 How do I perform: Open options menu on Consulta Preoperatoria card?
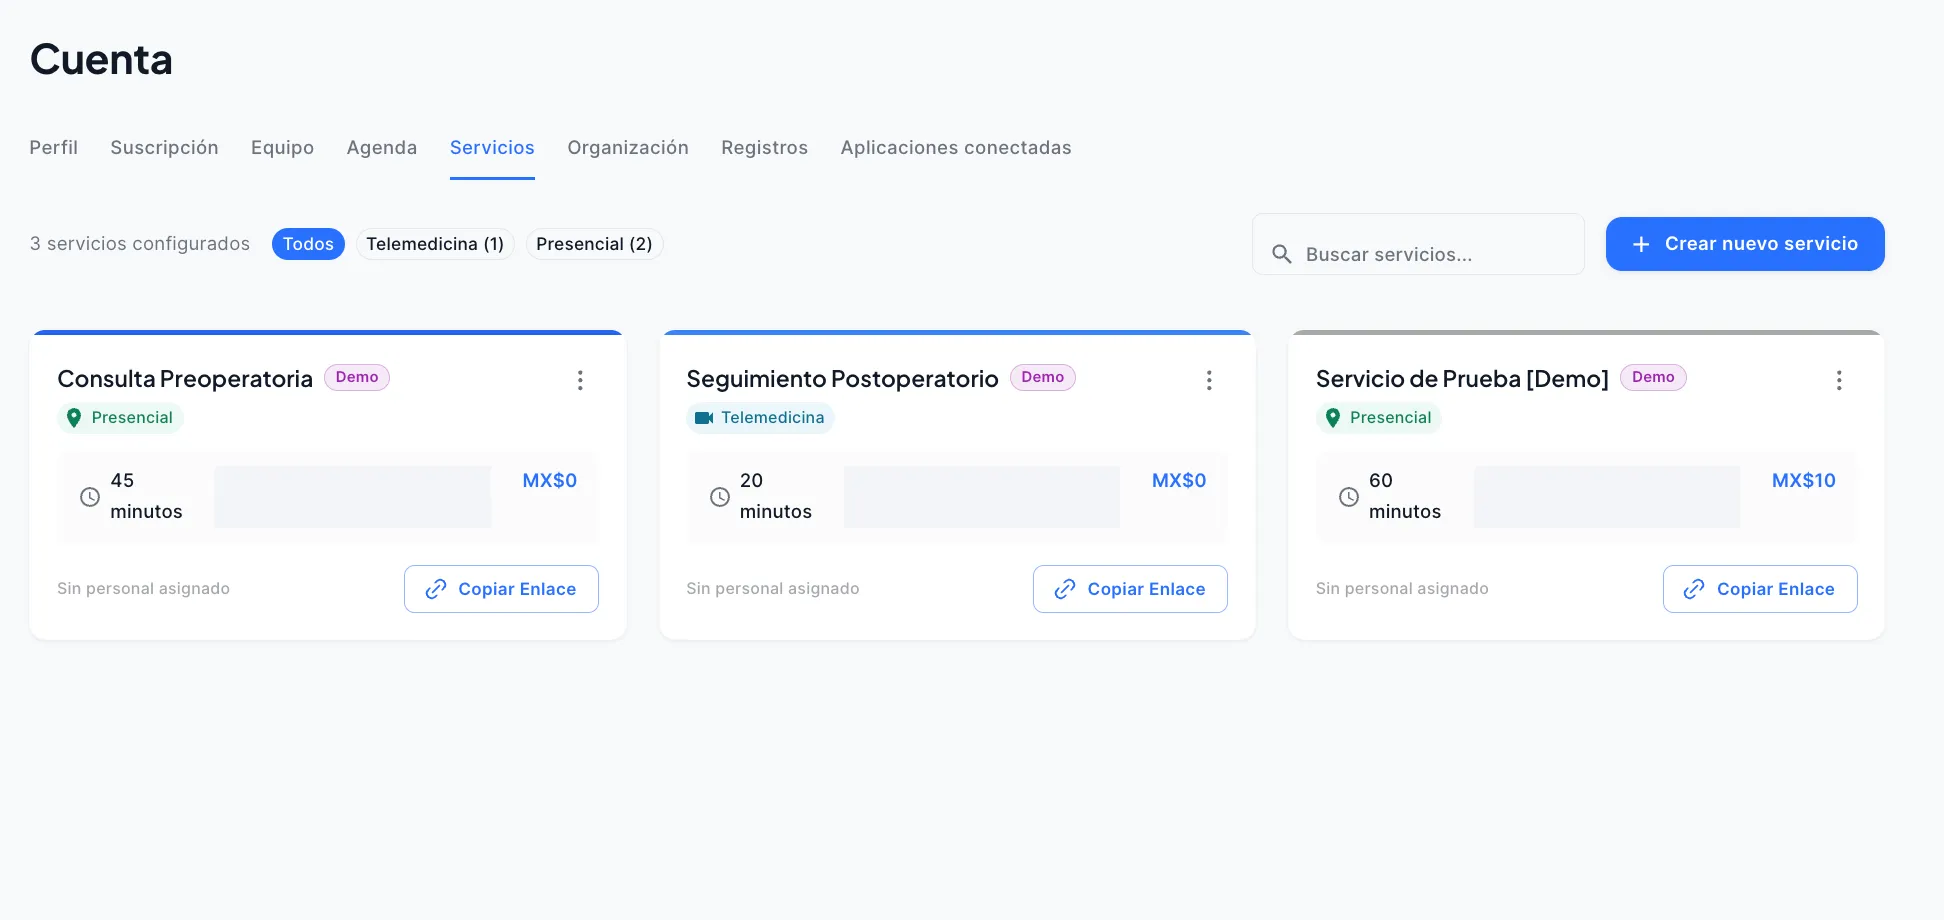pyautogui.click(x=580, y=380)
